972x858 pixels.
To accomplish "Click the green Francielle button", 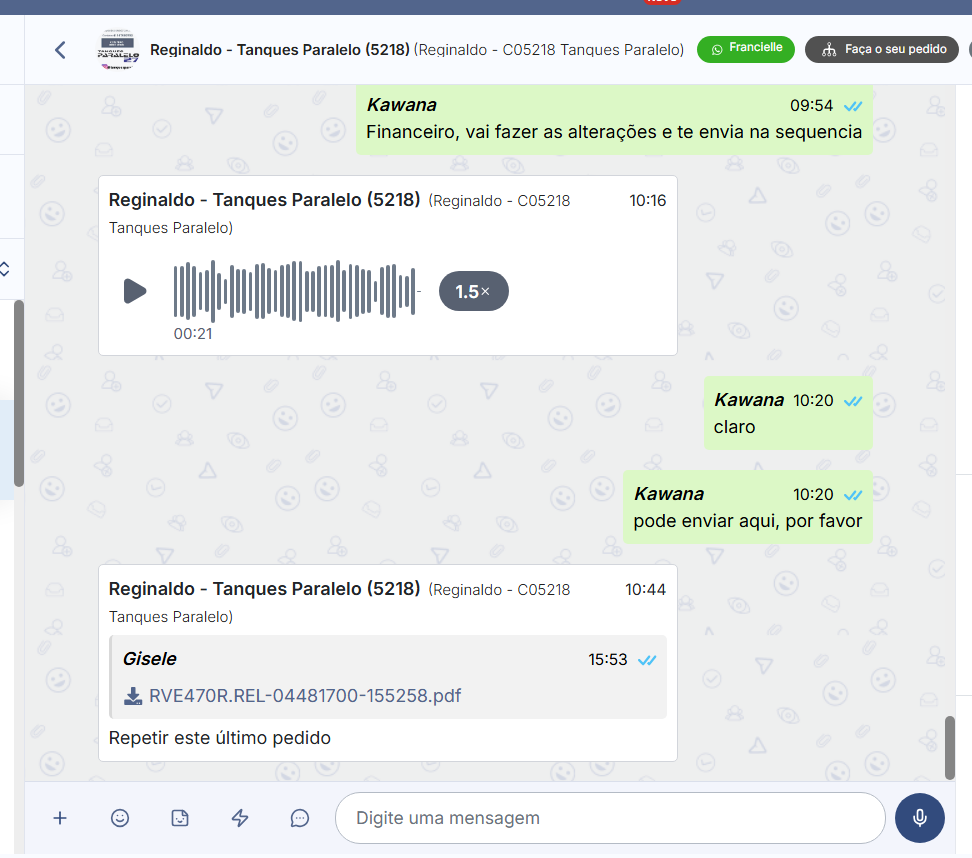I will click(x=745, y=49).
